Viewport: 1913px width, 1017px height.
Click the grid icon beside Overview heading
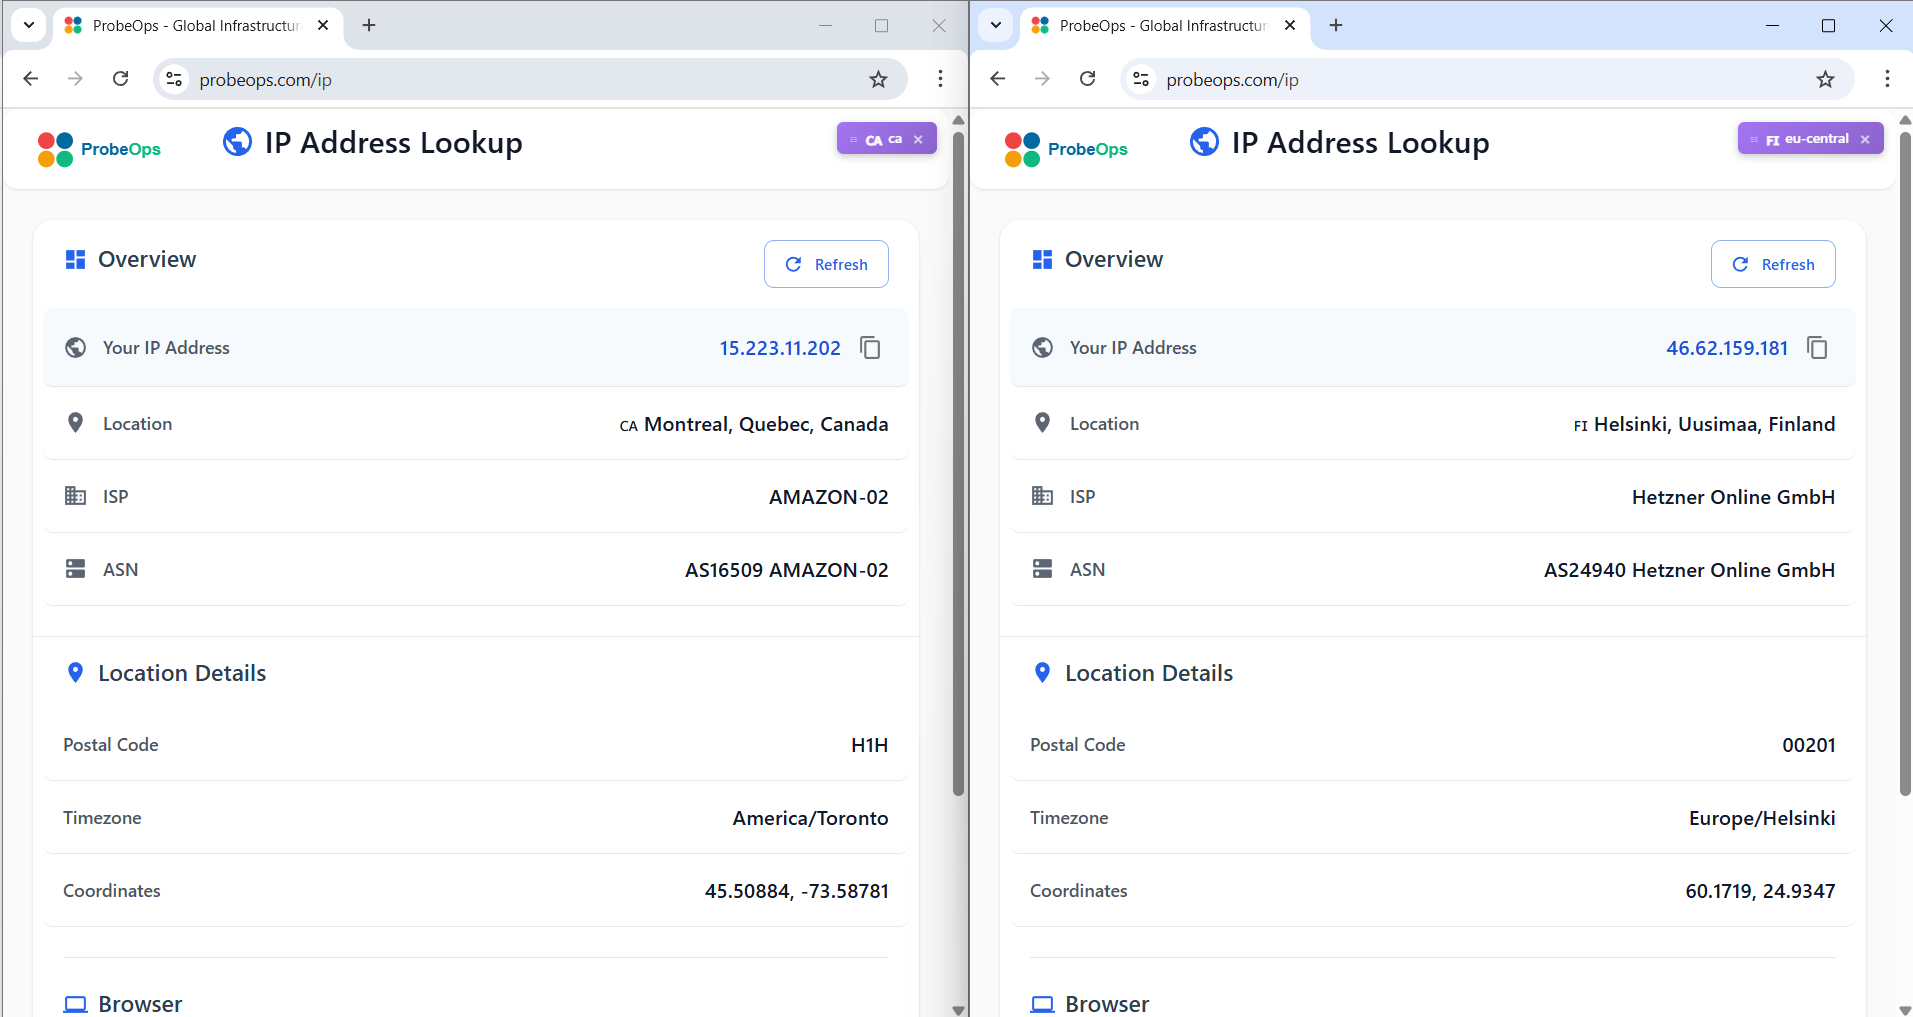[x=75, y=258]
